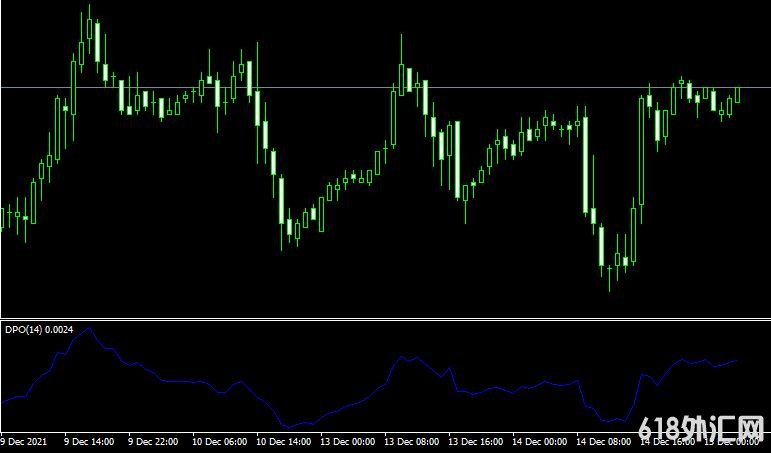Click the 10 Dec 06:00 time label
Viewport: 771px width, 453px height.
219,442
